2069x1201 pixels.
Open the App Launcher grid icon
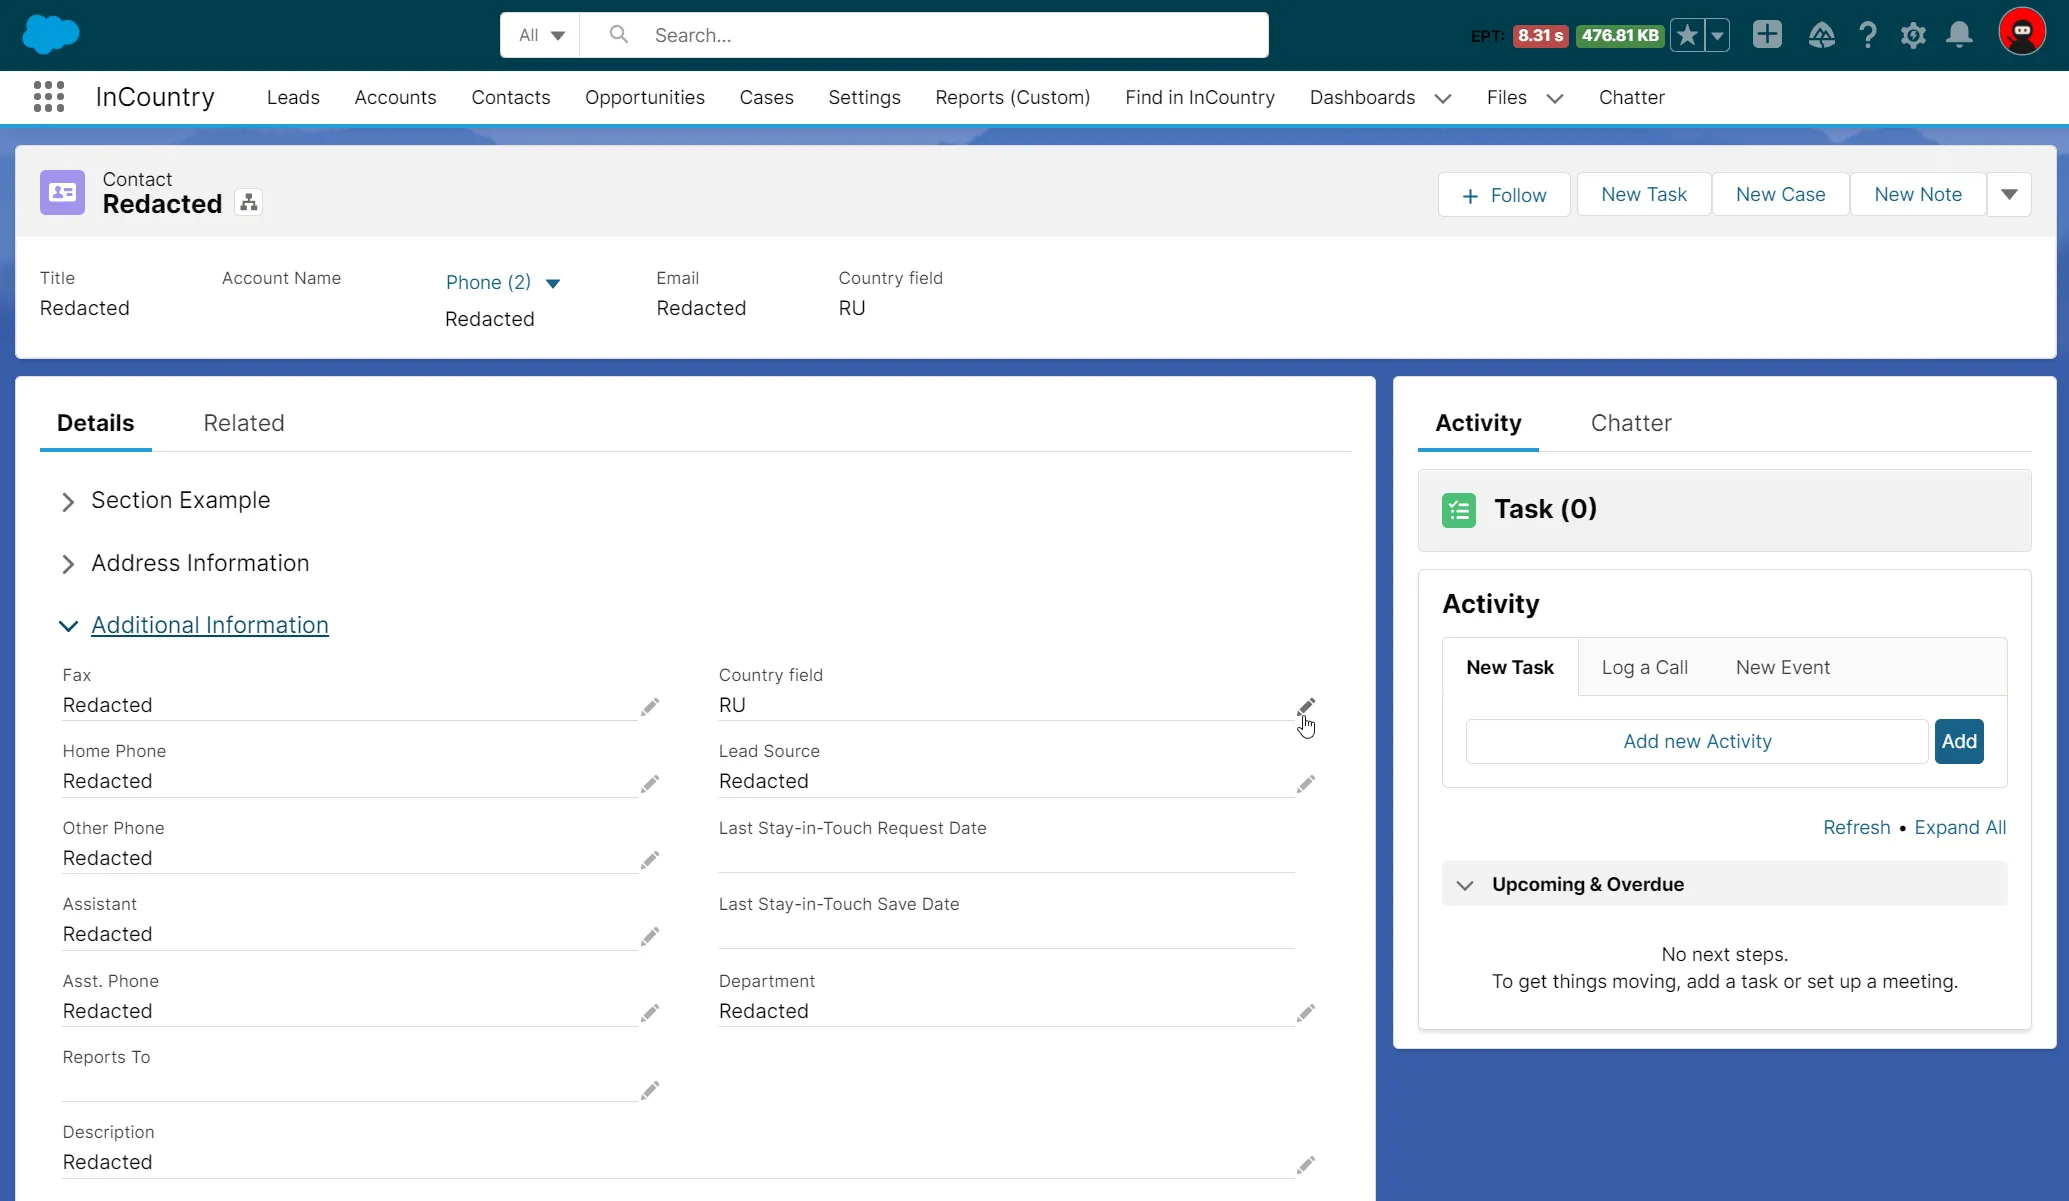[x=48, y=97]
